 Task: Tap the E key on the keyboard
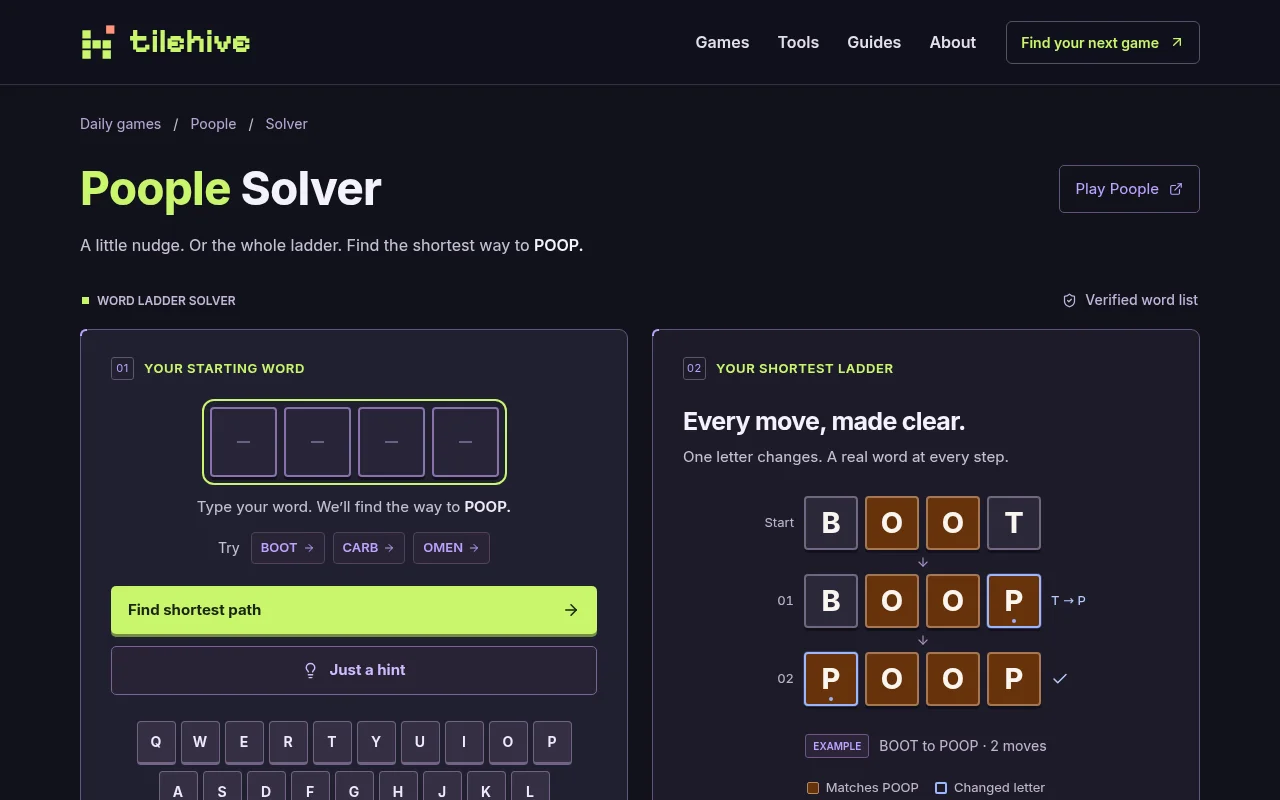[244, 742]
